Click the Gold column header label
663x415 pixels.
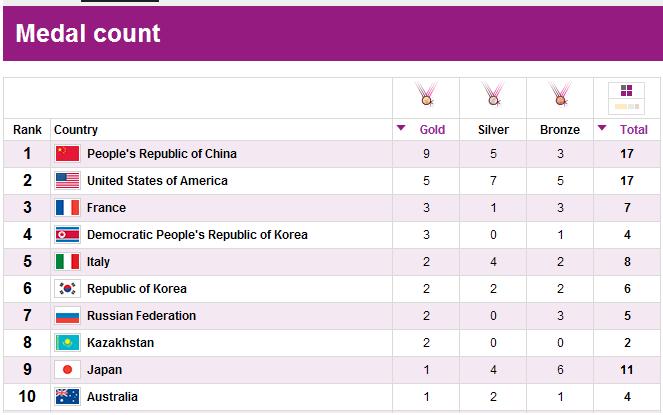432,129
